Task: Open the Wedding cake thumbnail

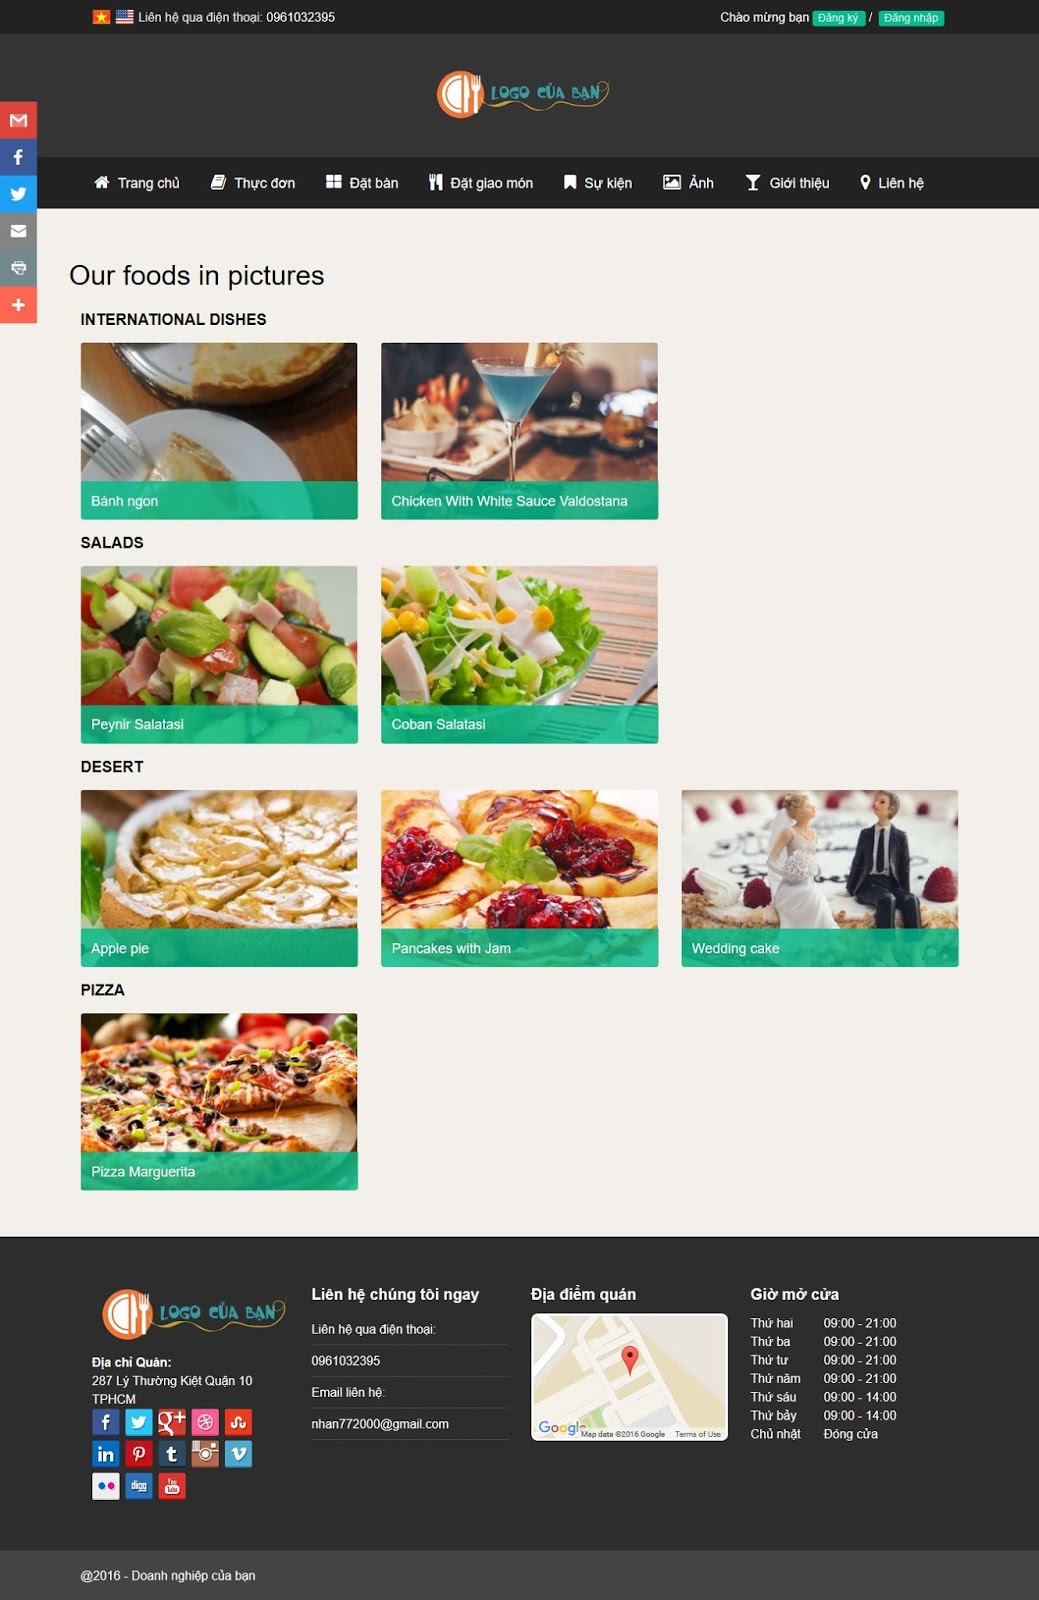Action: pyautogui.click(x=820, y=878)
